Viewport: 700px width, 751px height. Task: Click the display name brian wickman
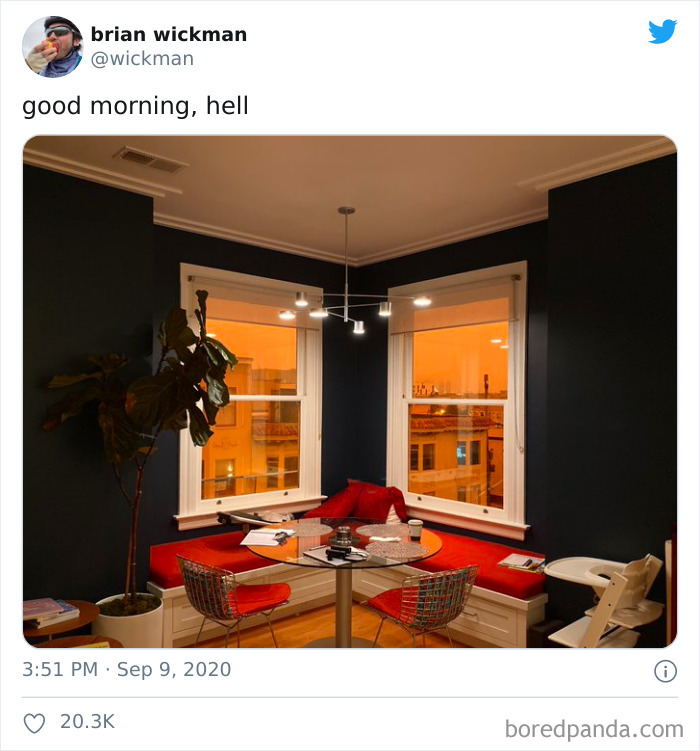169,34
